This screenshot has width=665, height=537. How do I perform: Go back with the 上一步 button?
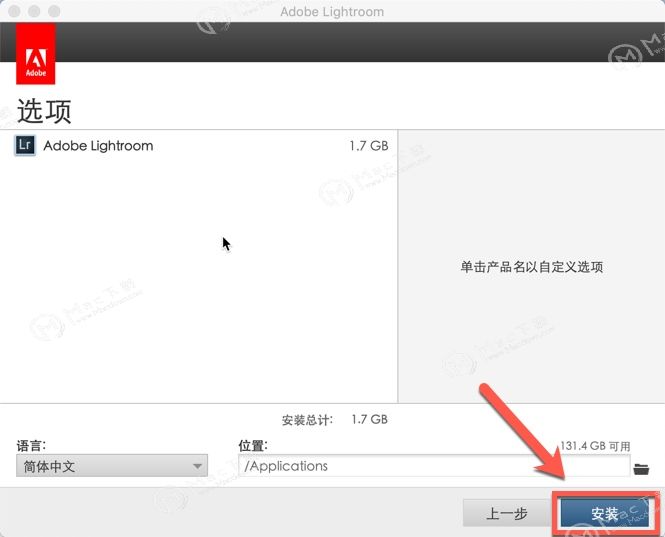(507, 513)
